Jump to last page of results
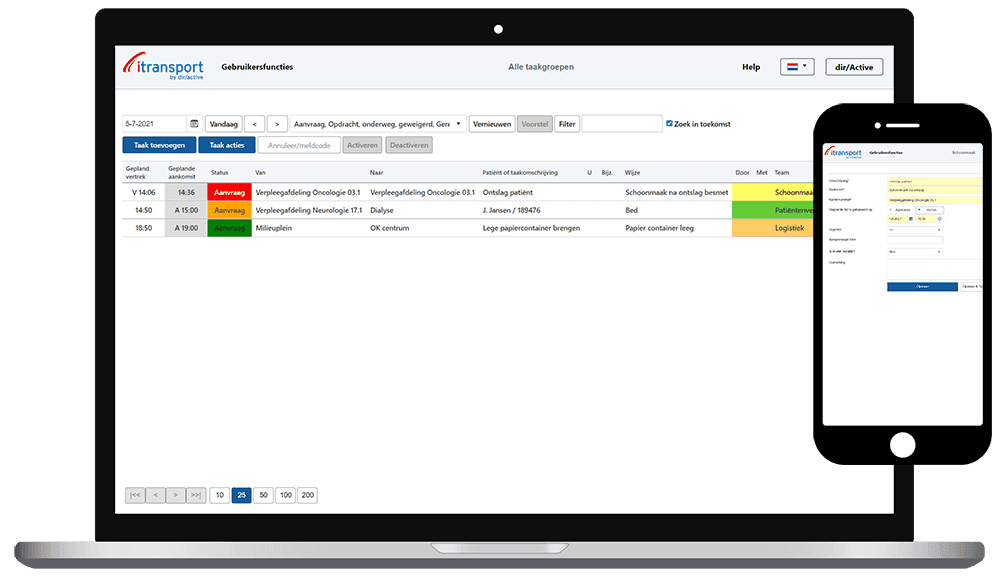This screenshot has height=577, width=1000. [196, 495]
